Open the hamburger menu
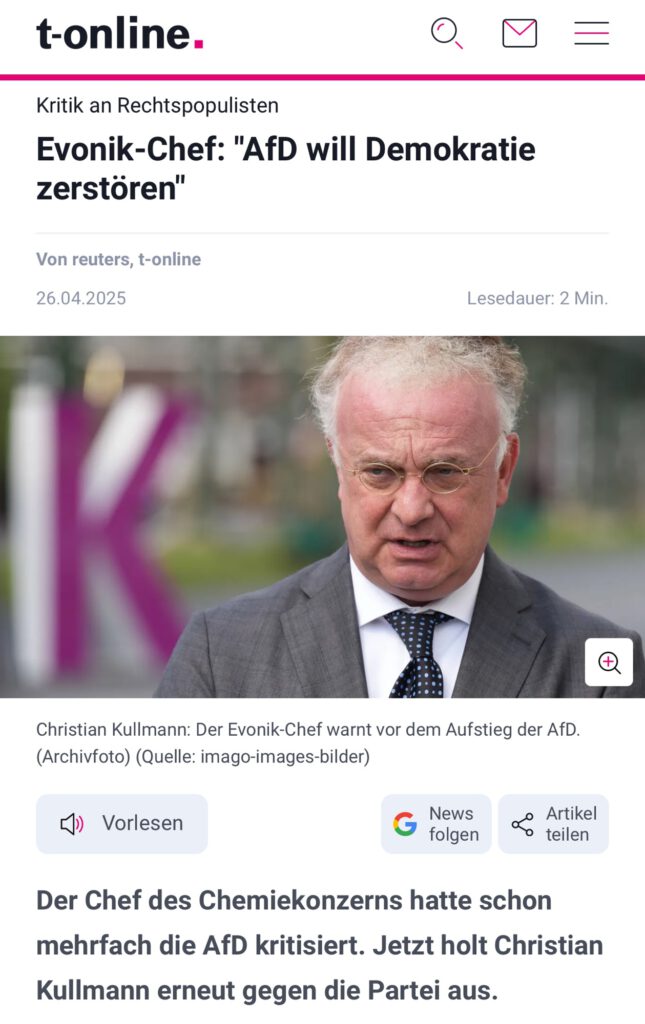The image size is (645, 1024). coord(591,33)
